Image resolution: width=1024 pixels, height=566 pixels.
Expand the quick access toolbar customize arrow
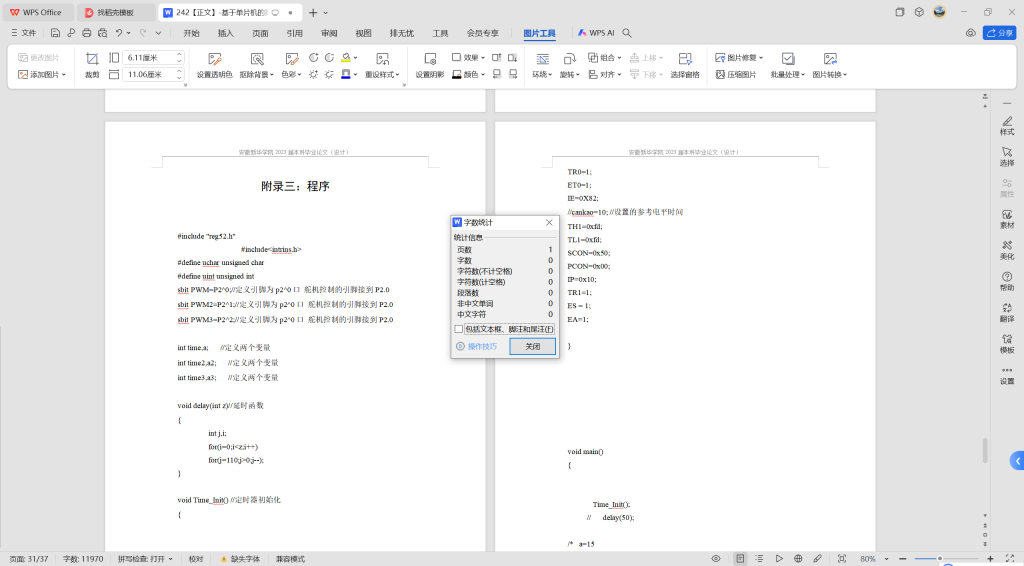tap(159, 33)
